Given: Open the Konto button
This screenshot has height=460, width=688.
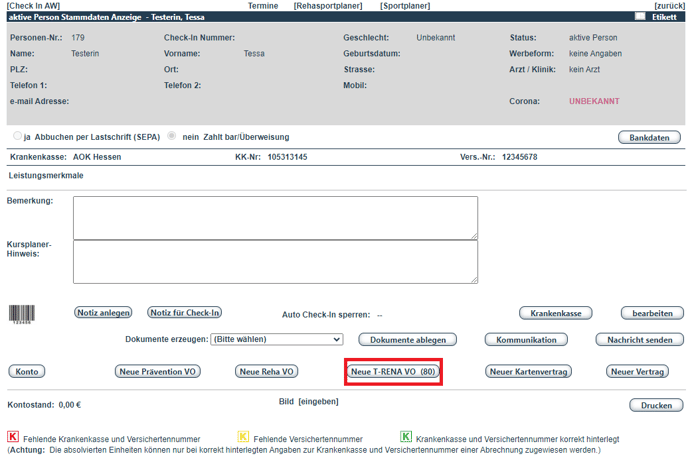Looking at the screenshot, I should coord(27,371).
